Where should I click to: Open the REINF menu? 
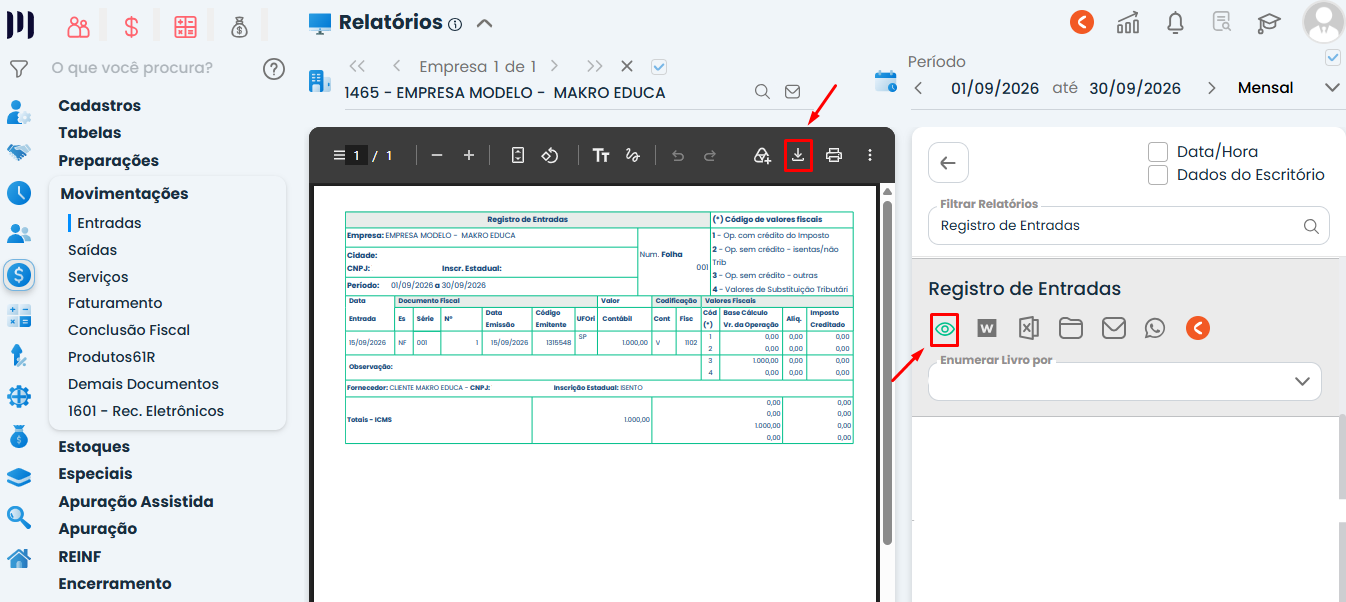click(x=80, y=557)
